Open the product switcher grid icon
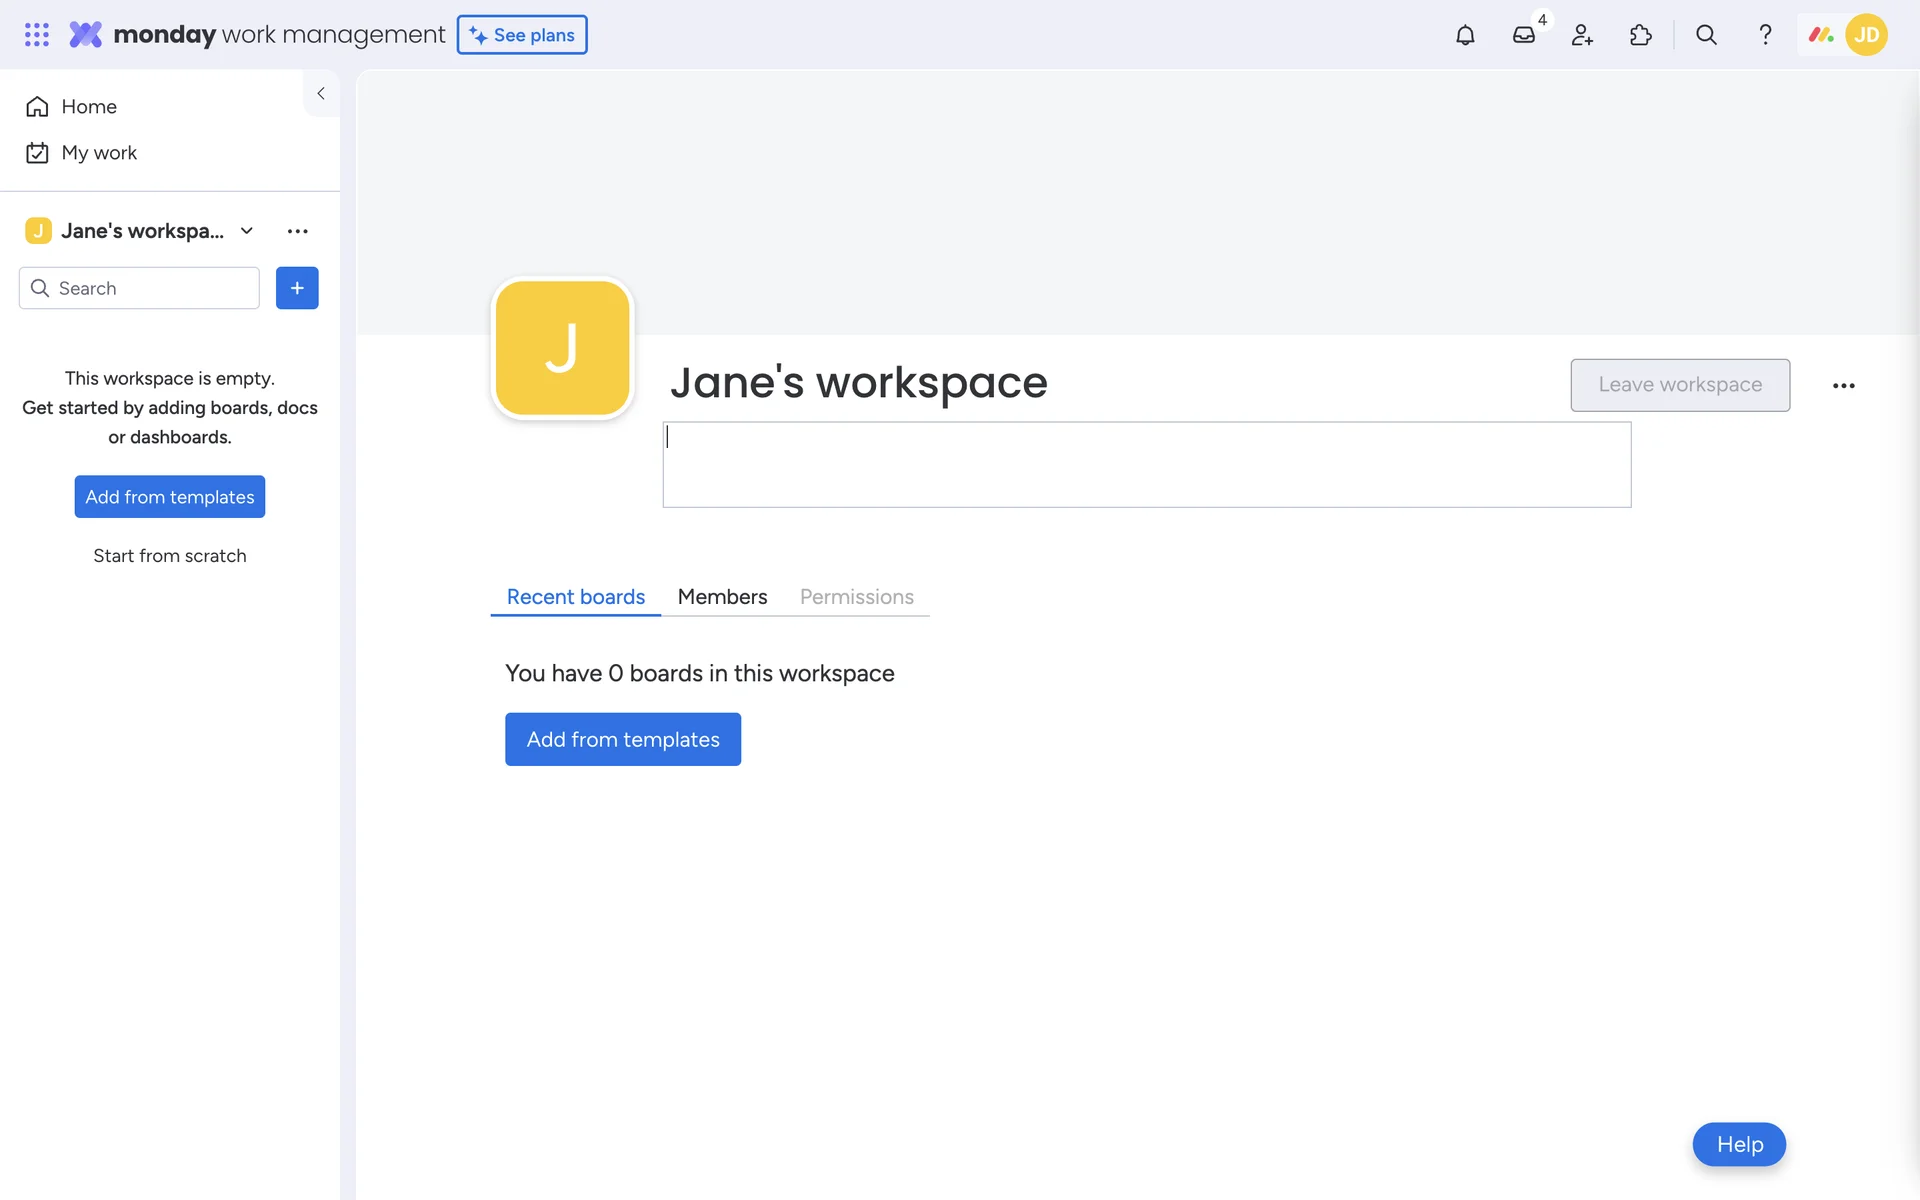The image size is (1920, 1200). 37,35
